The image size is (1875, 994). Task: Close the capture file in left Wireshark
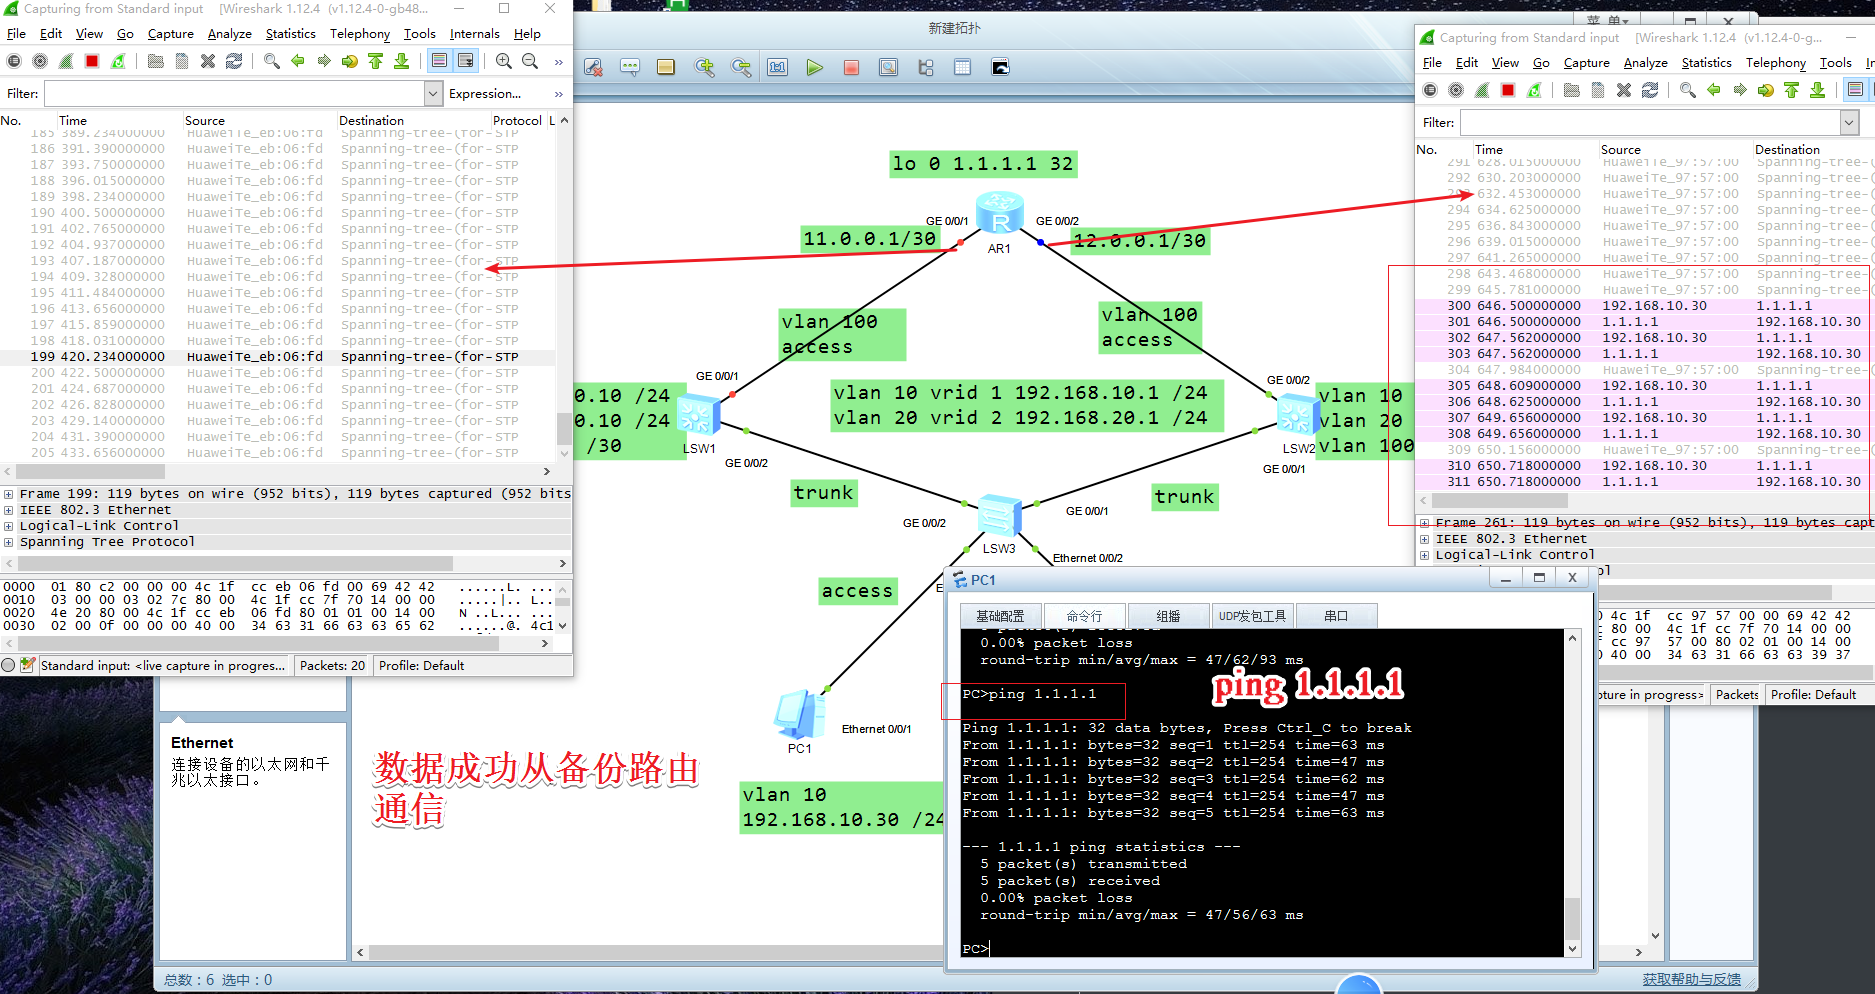tap(208, 61)
